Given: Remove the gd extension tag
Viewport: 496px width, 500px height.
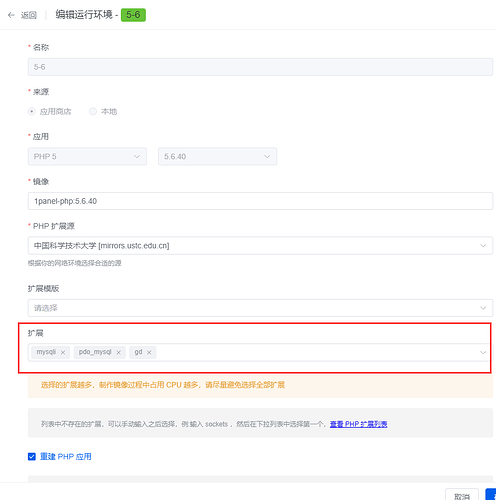Looking at the screenshot, I should point(149,352).
